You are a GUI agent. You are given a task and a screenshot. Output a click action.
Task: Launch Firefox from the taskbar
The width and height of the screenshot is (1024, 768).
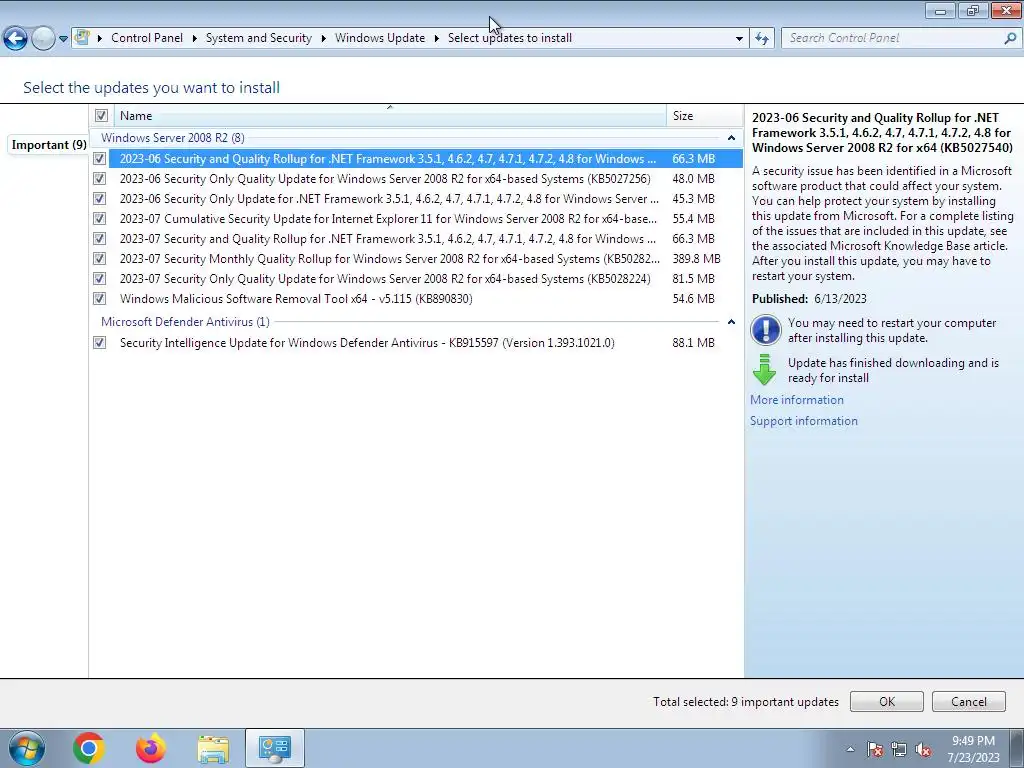point(151,748)
